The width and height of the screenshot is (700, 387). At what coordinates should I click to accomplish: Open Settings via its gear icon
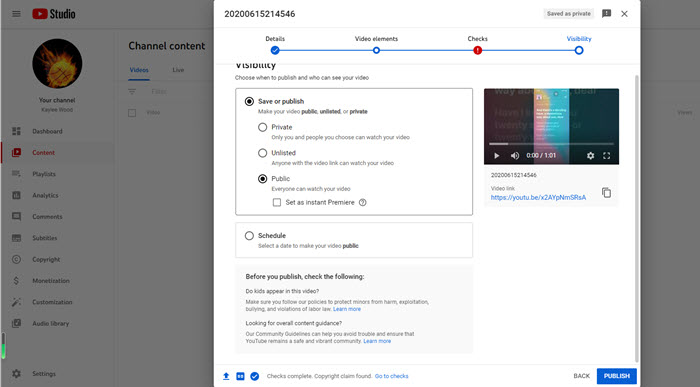pos(17,374)
